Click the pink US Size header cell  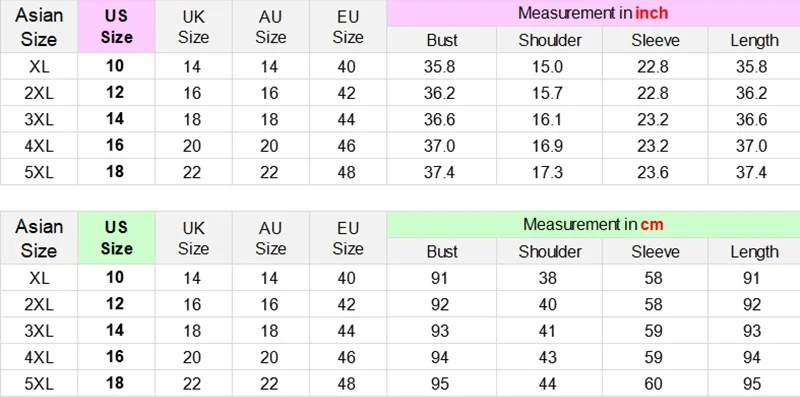[116, 27]
